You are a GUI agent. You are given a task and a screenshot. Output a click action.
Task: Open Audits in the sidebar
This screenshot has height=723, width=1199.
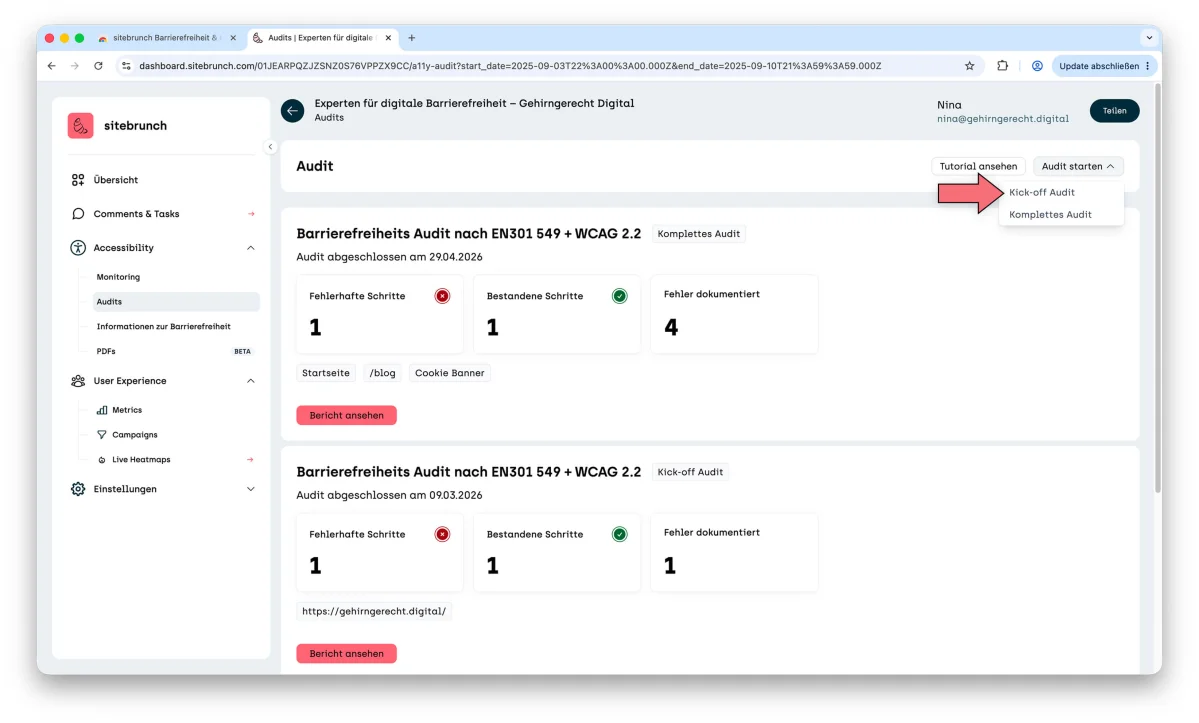click(x=176, y=302)
